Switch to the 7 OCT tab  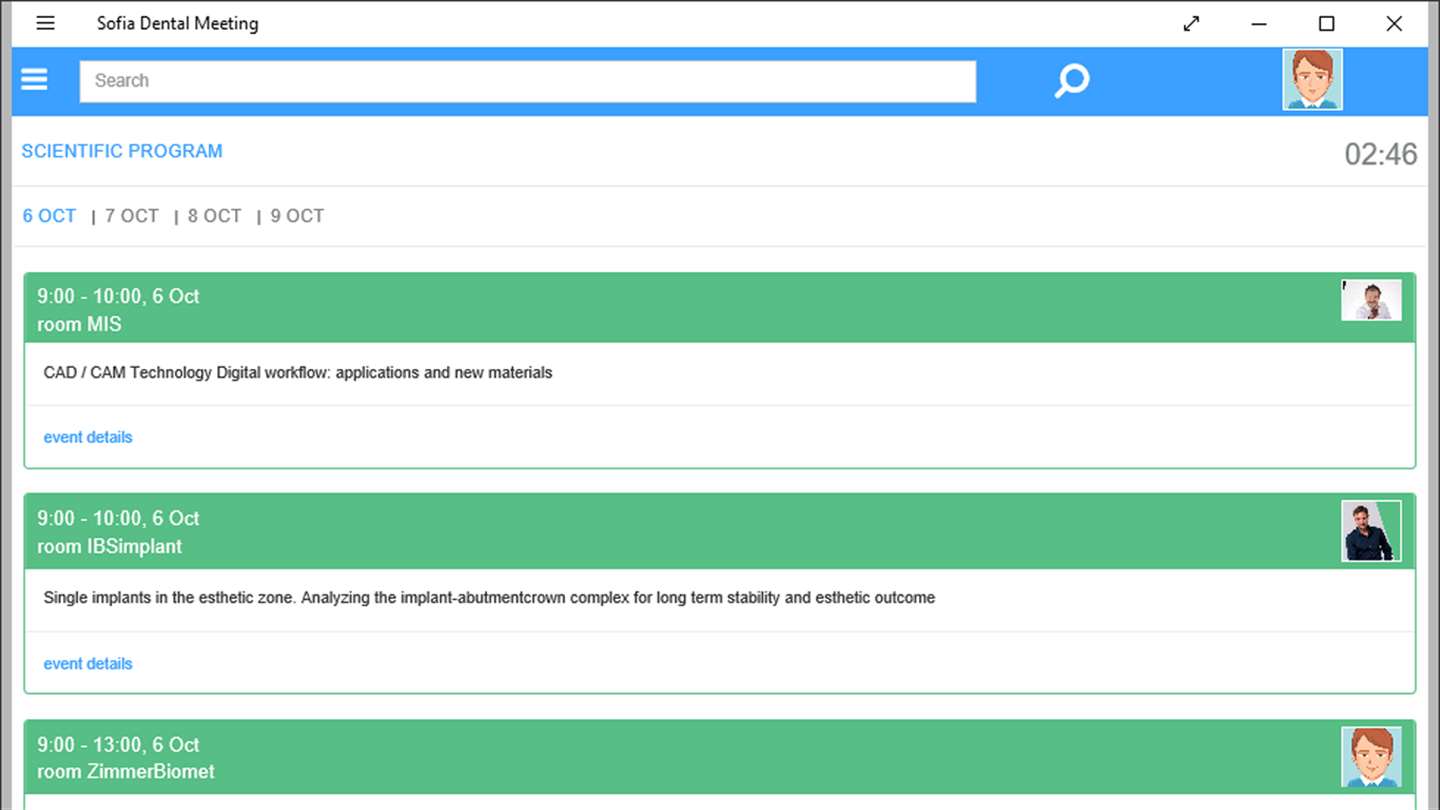132,216
